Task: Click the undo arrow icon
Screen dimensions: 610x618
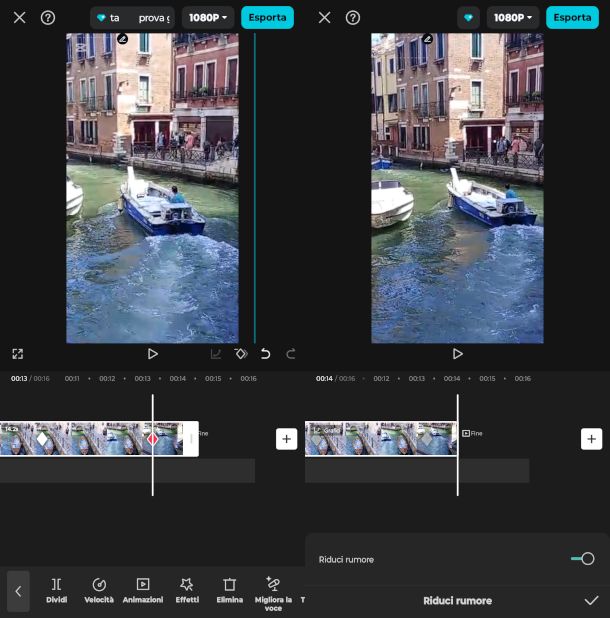Action: (x=265, y=354)
